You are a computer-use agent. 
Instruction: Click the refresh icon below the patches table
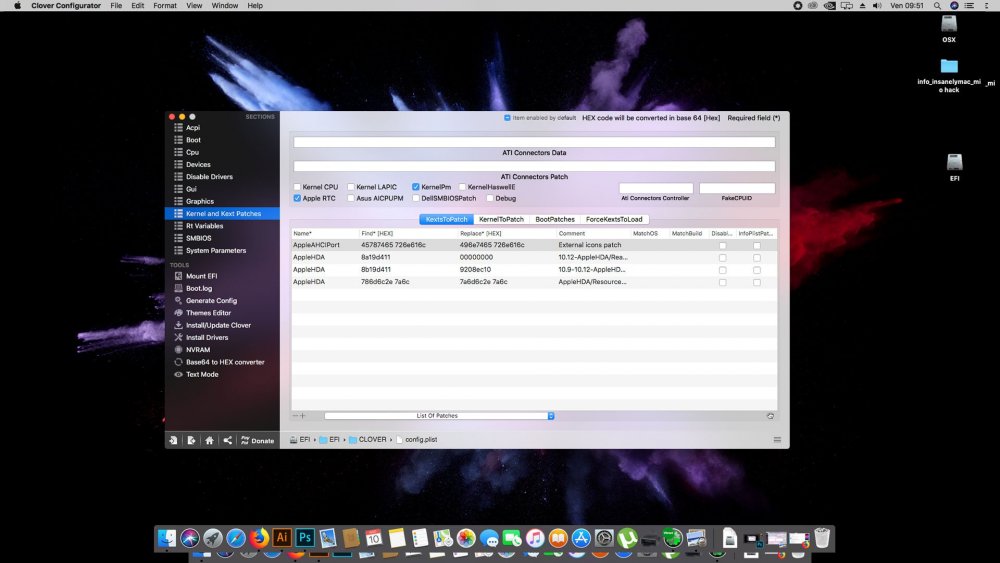[x=770, y=416]
